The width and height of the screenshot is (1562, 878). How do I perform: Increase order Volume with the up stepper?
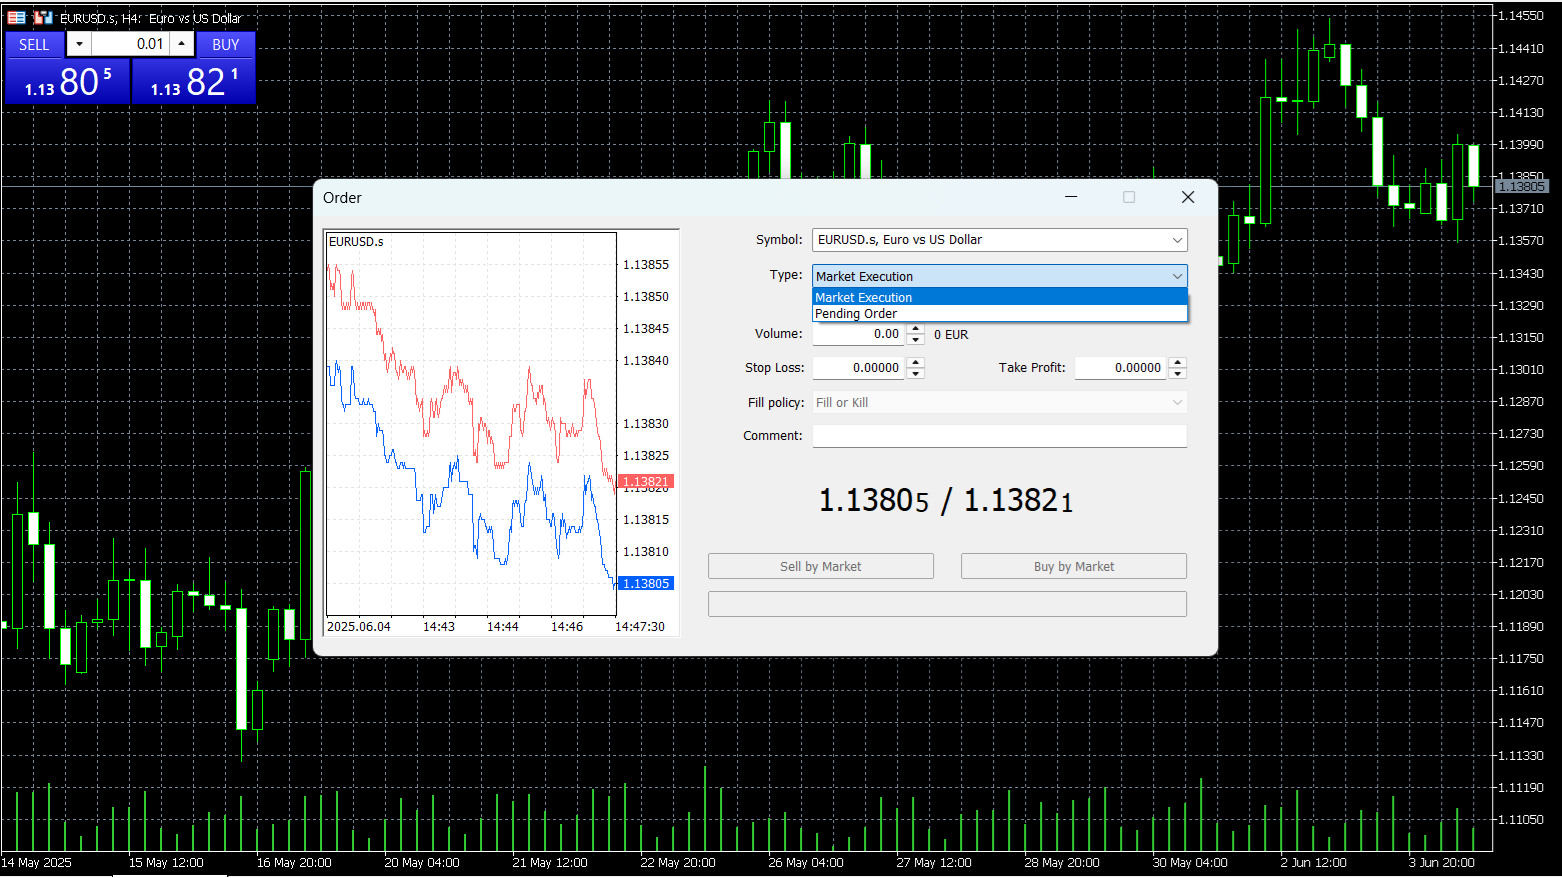tap(915, 329)
